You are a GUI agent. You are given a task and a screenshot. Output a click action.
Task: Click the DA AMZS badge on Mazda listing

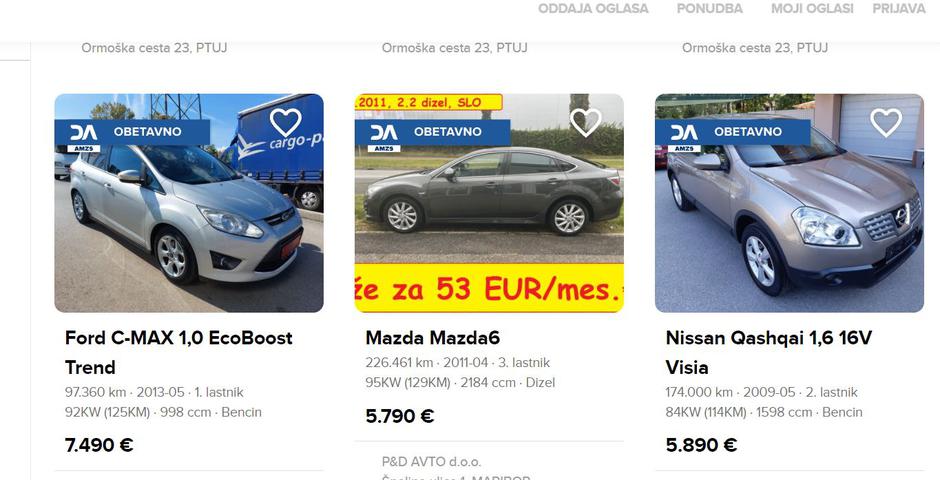point(384,137)
